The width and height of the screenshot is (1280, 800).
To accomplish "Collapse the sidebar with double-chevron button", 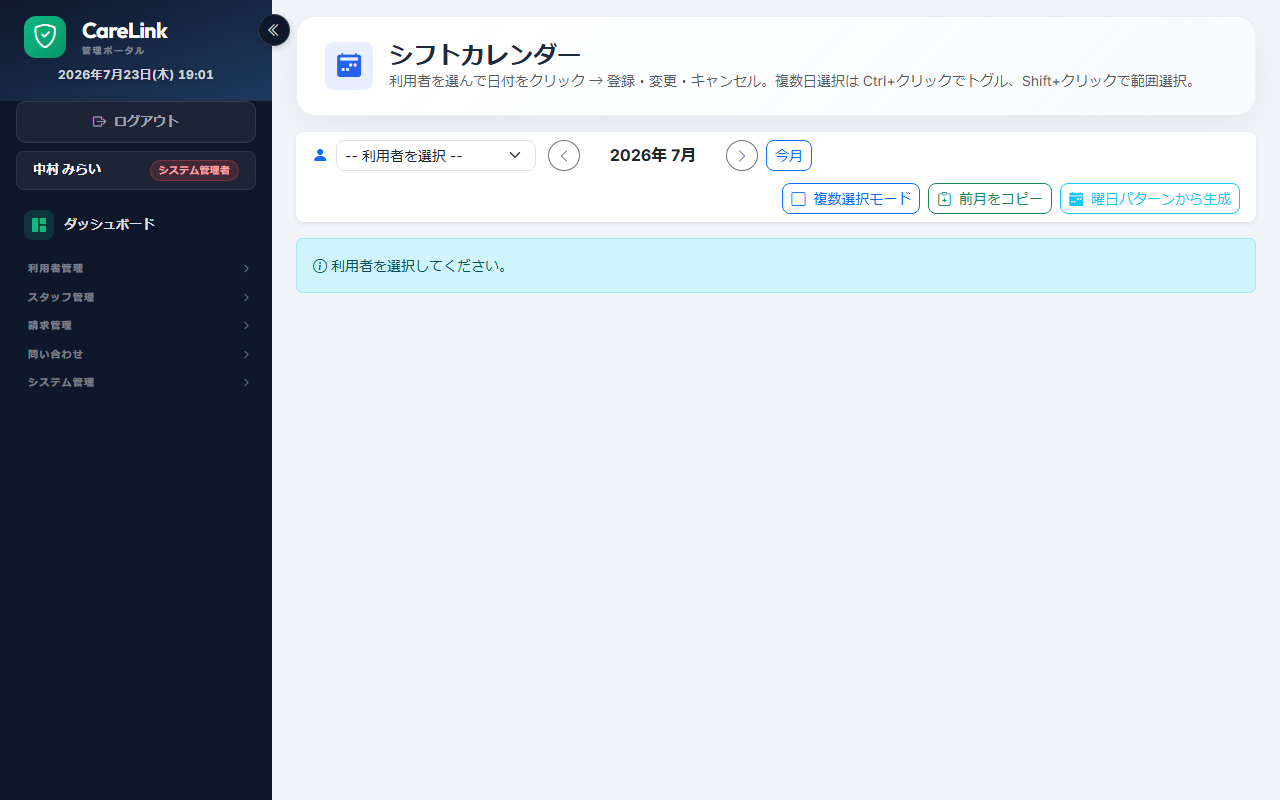I will [274, 30].
